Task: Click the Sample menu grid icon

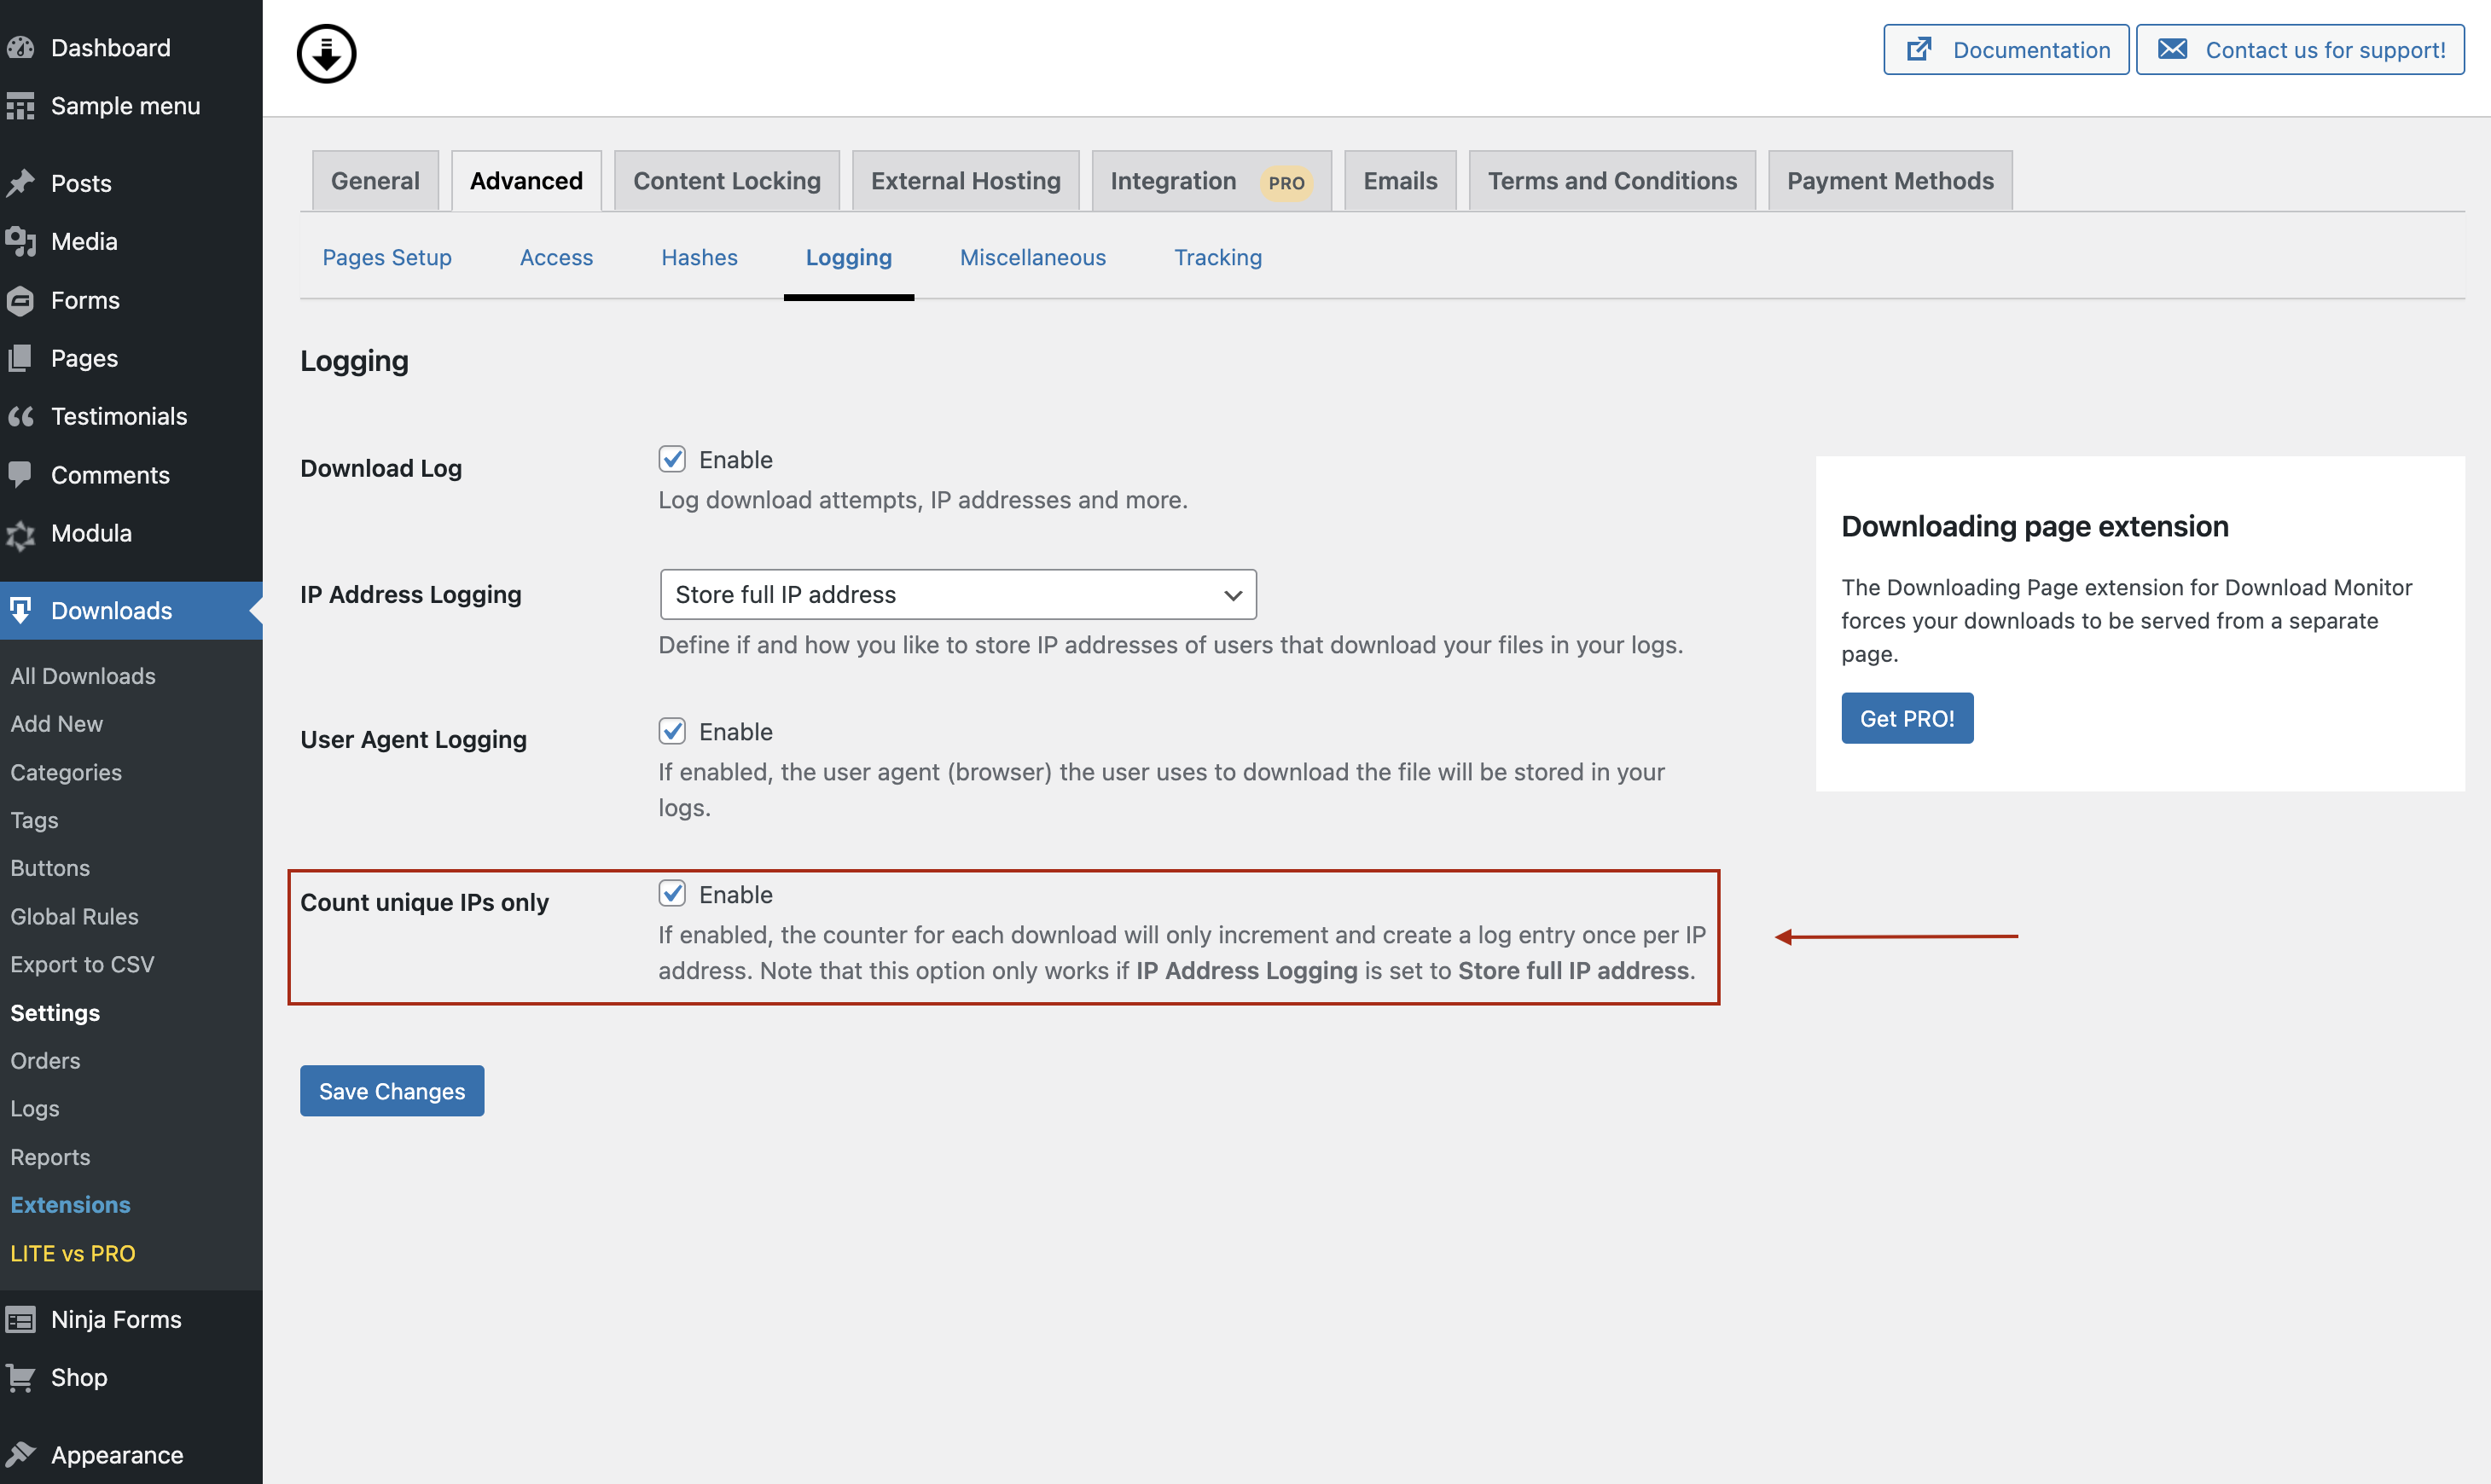Action: click(x=21, y=106)
